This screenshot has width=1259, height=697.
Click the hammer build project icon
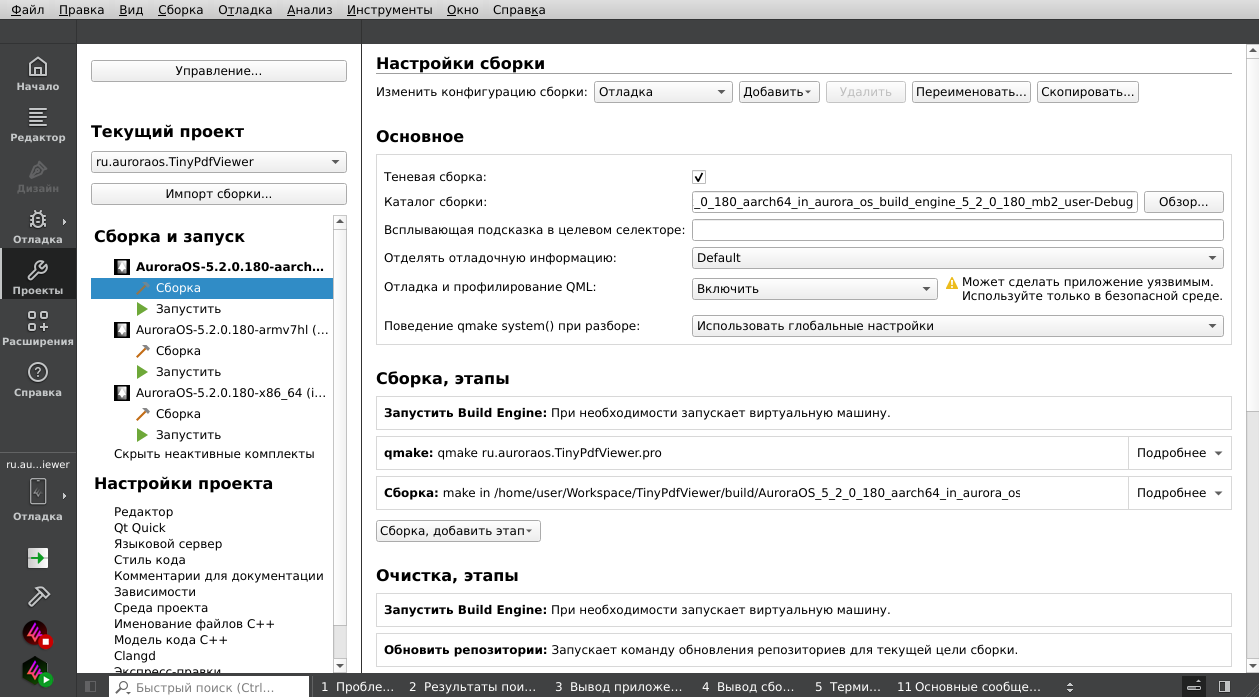point(38,596)
